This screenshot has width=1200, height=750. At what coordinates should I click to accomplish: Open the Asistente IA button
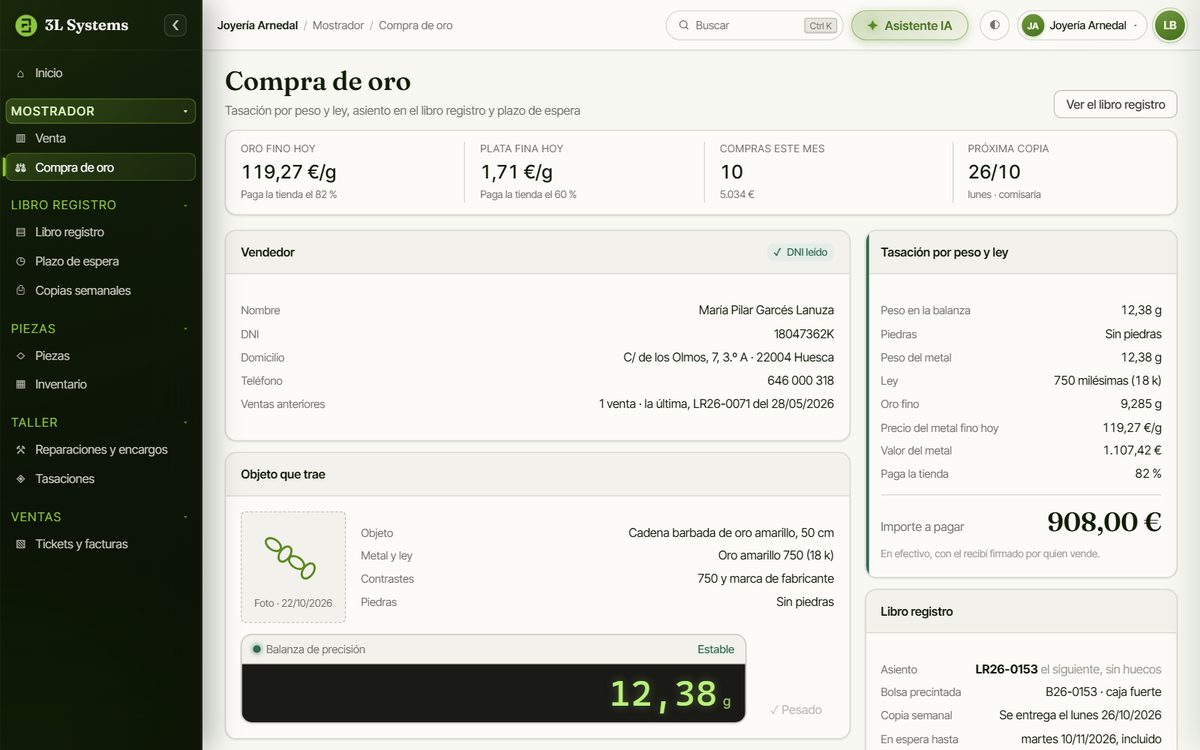click(910, 25)
